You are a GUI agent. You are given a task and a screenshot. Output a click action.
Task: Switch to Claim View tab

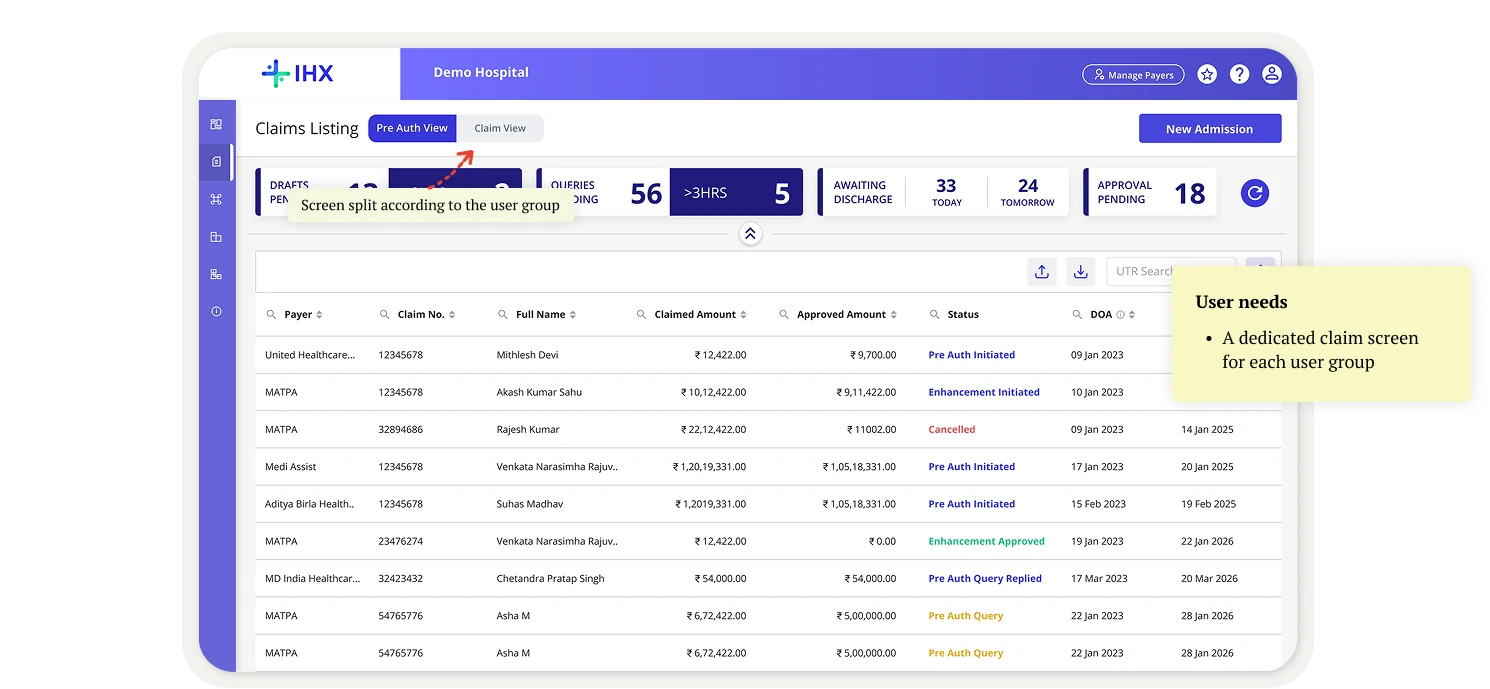tap(500, 128)
